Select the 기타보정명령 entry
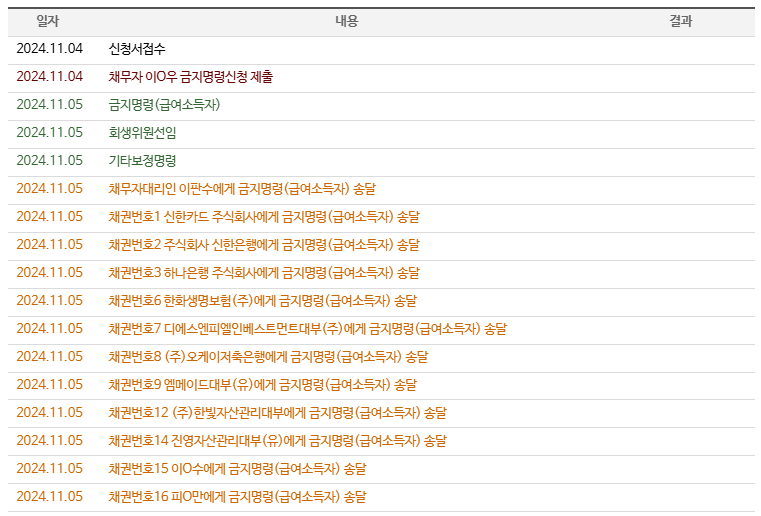 click(x=142, y=161)
